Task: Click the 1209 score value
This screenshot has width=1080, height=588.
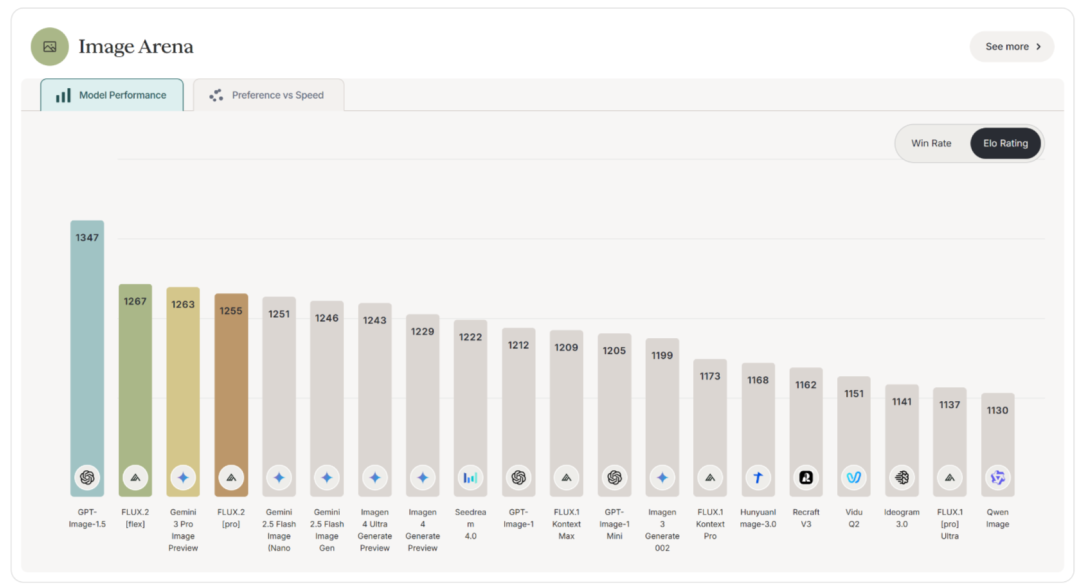Action: [x=566, y=348]
